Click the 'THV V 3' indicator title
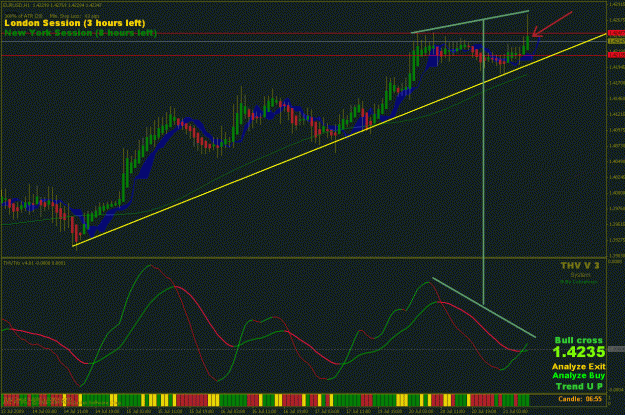 (x=580, y=266)
